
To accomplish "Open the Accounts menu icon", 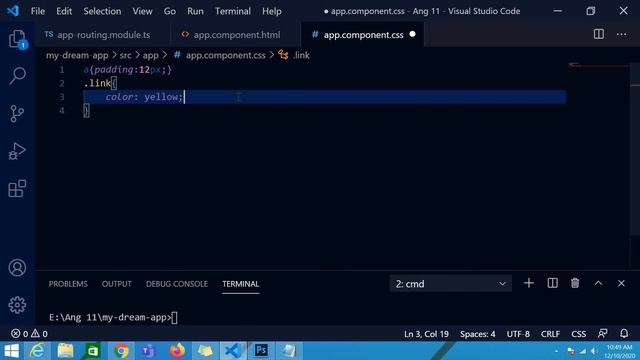I will pos(17,268).
